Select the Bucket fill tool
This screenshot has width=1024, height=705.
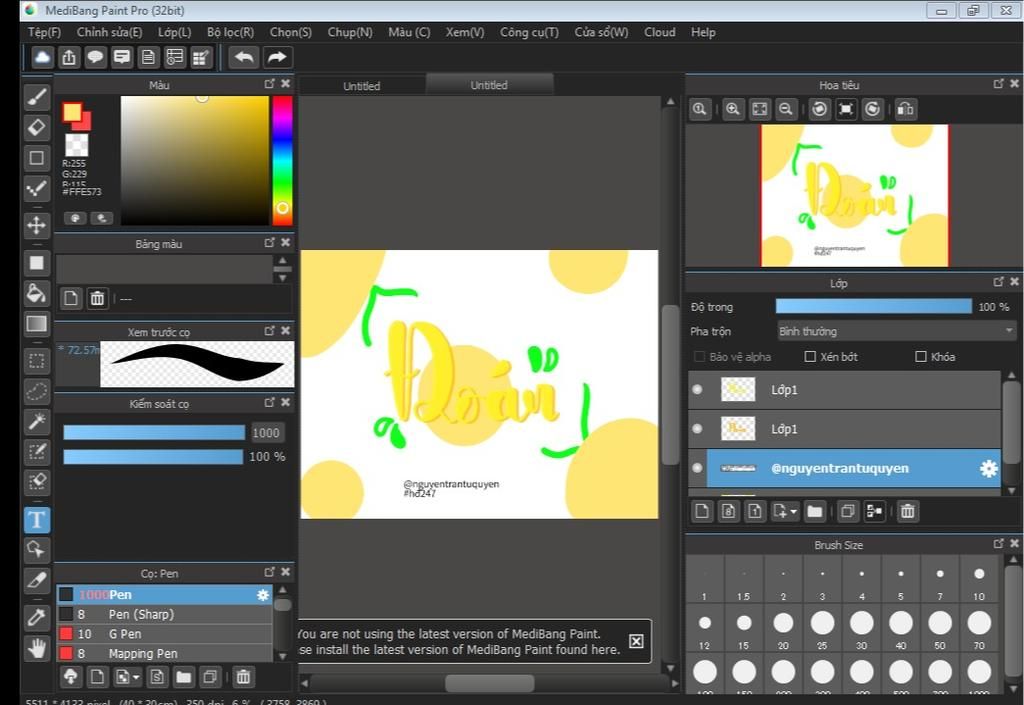click(37, 293)
